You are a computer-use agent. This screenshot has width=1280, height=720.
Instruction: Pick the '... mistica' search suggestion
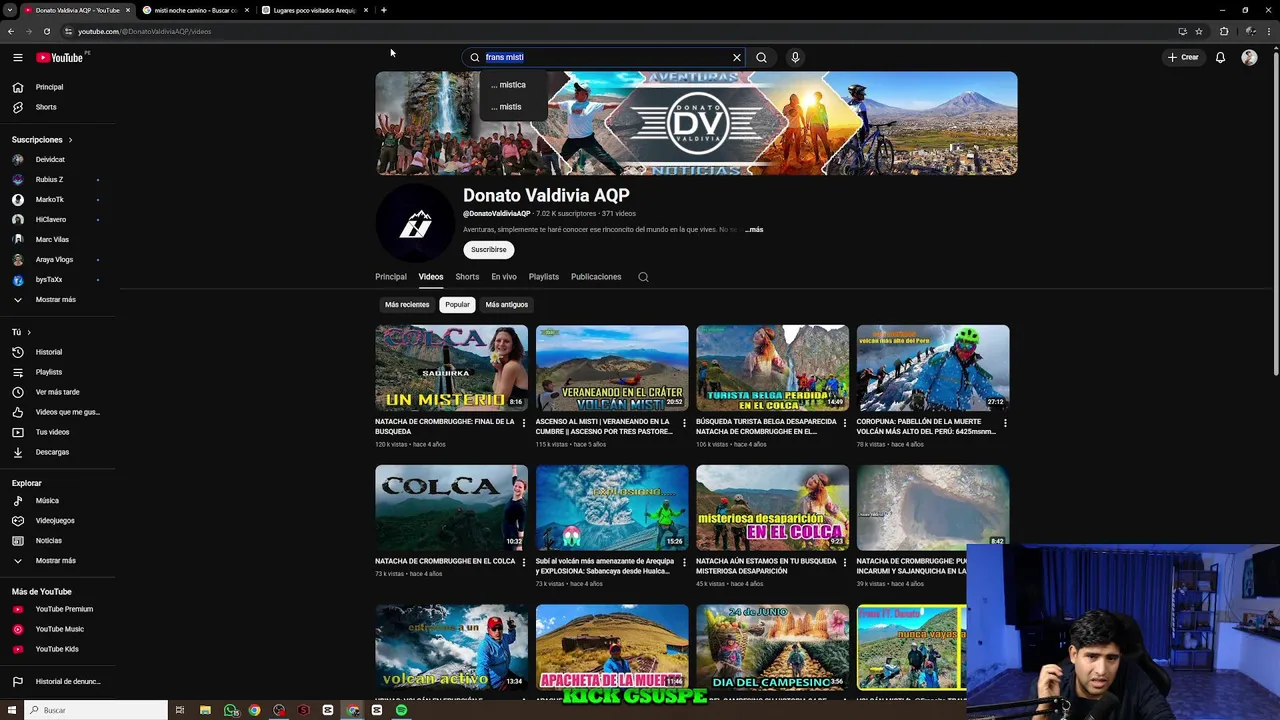(511, 85)
